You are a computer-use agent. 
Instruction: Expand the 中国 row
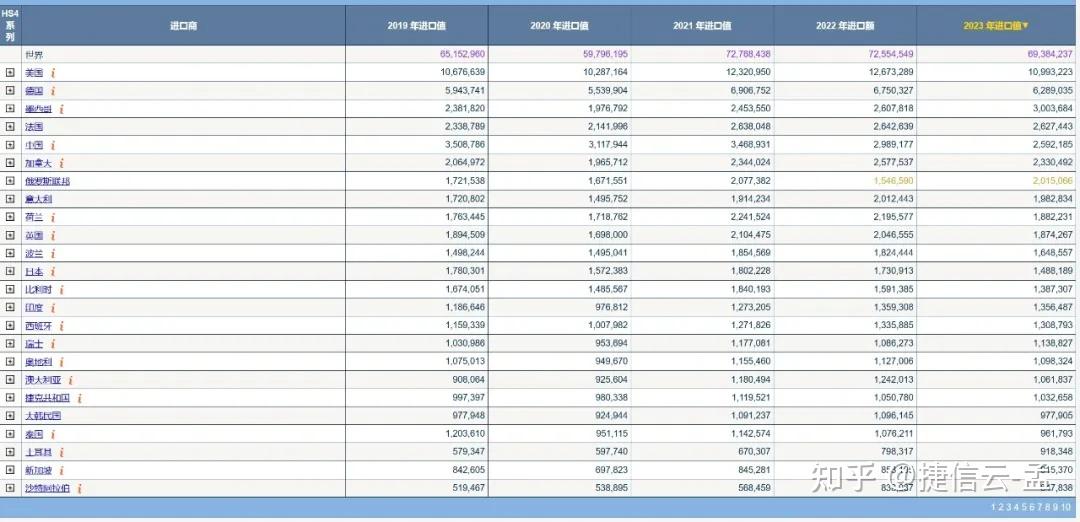[x=10, y=145]
